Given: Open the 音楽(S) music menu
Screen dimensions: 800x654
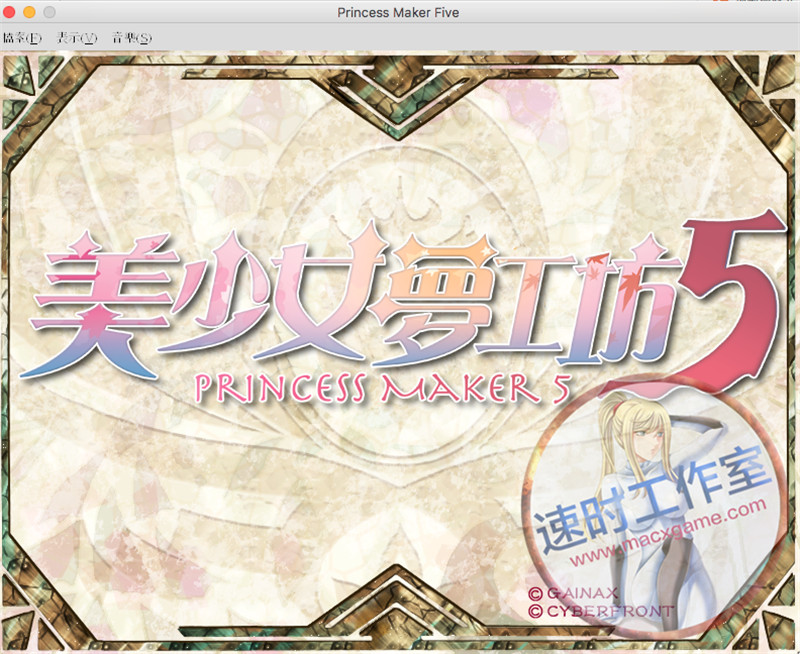Looking at the screenshot, I should [x=132, y=38].
